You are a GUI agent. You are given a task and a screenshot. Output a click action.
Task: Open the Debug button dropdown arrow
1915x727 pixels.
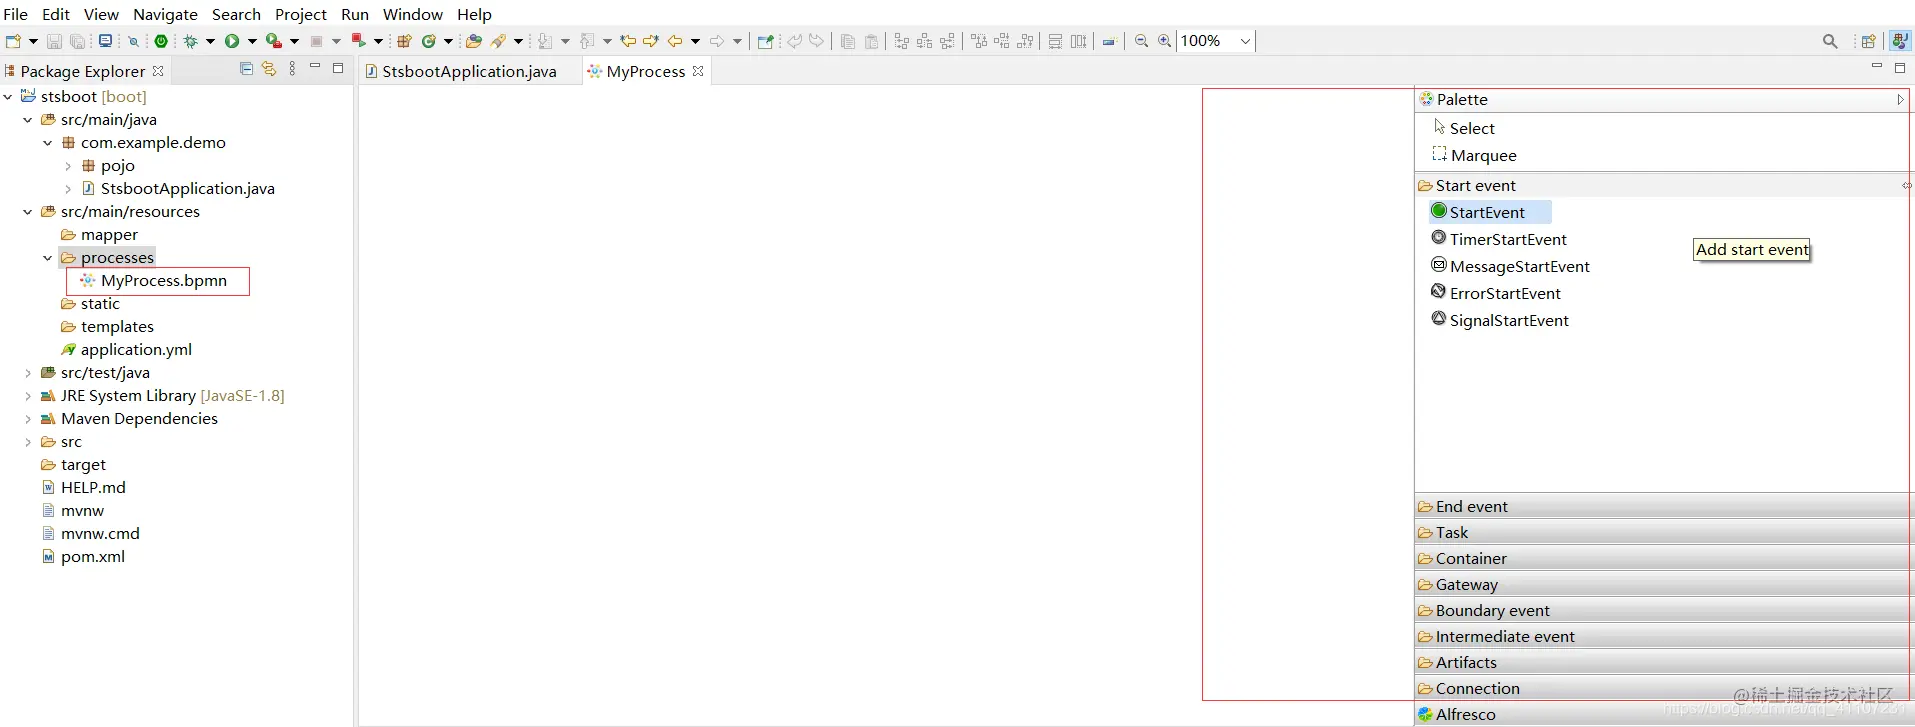(210, 41)
